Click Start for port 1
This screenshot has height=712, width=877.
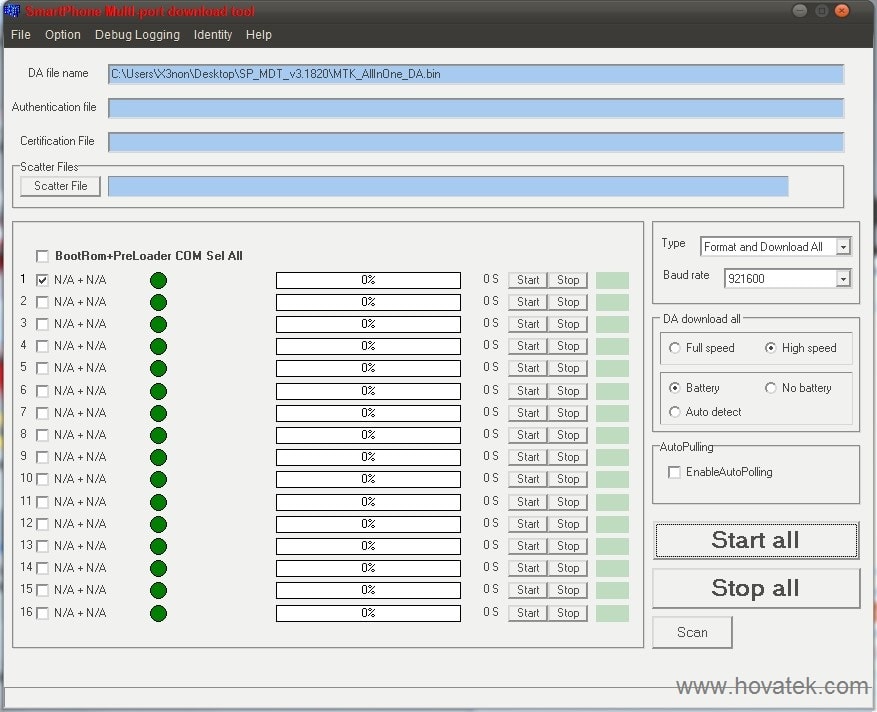(528, 280)
